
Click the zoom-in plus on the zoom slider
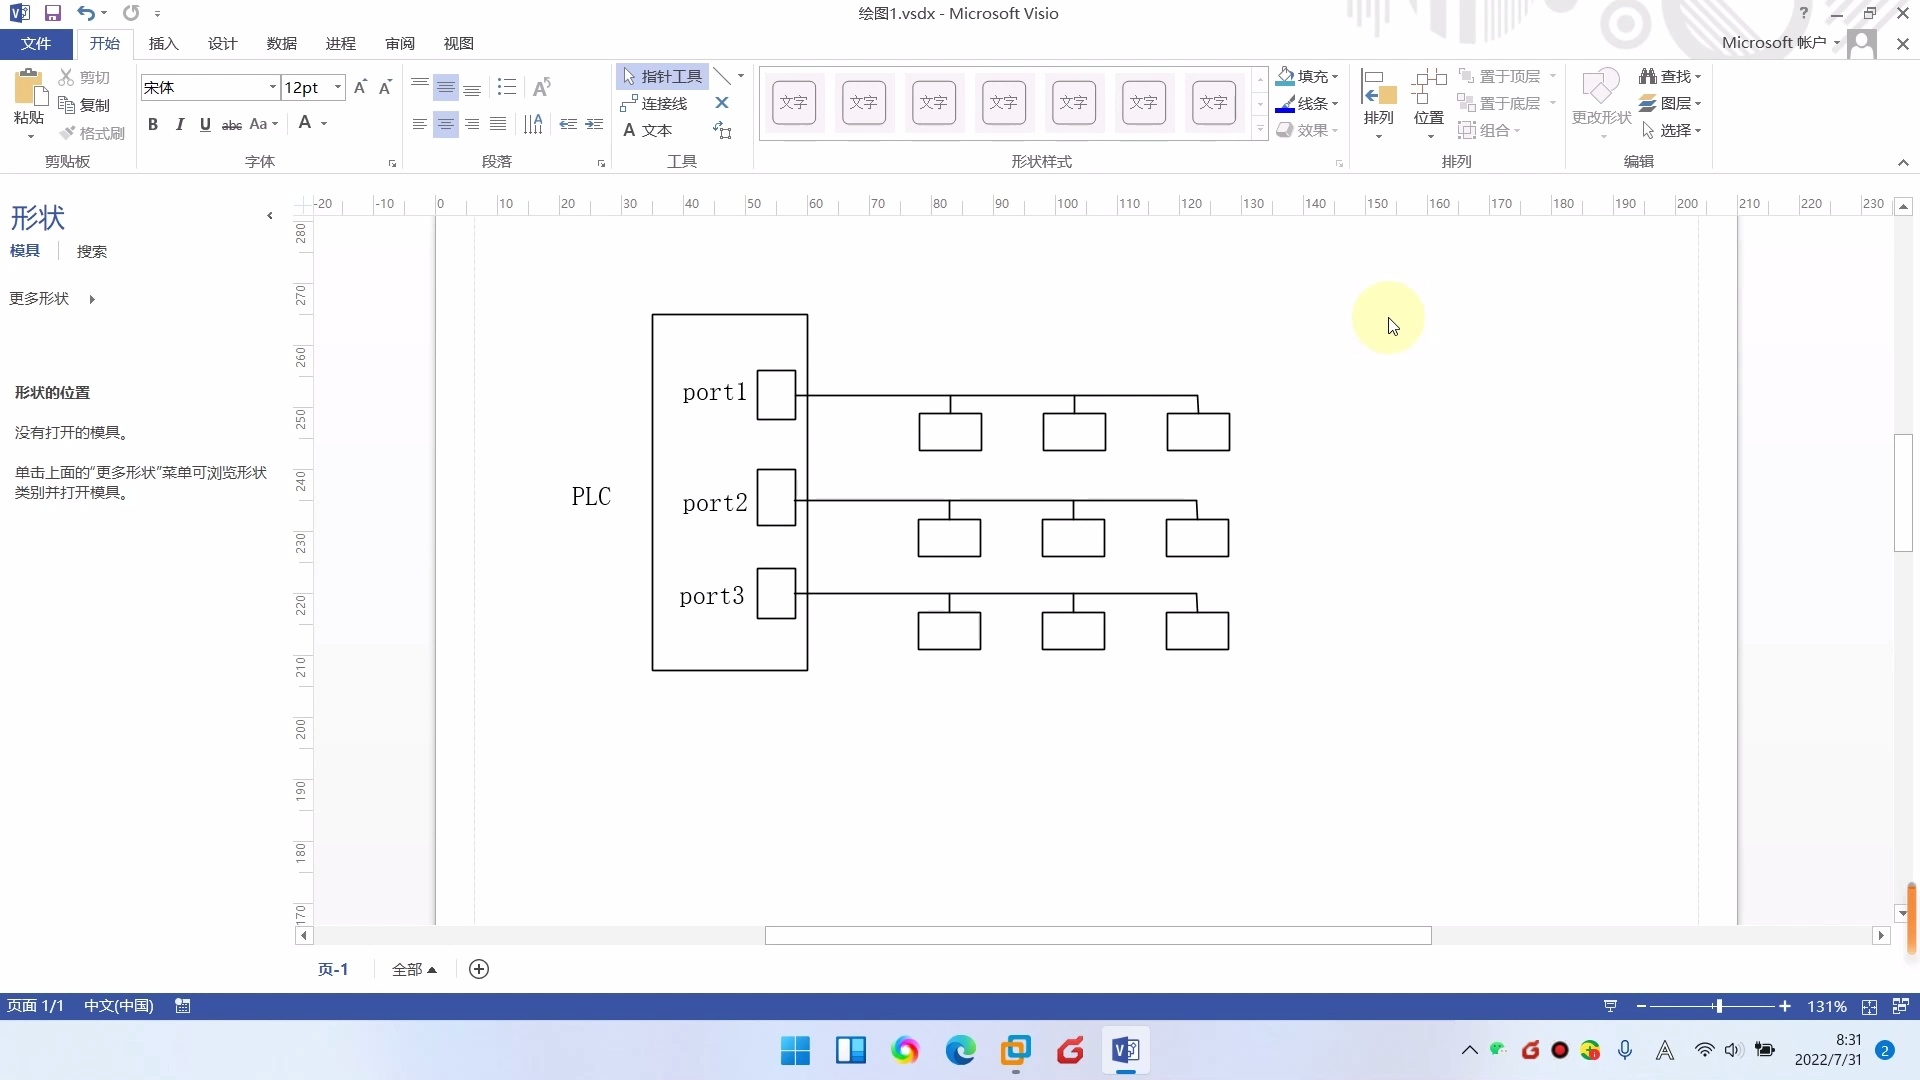click(x=1785, y=1006)
